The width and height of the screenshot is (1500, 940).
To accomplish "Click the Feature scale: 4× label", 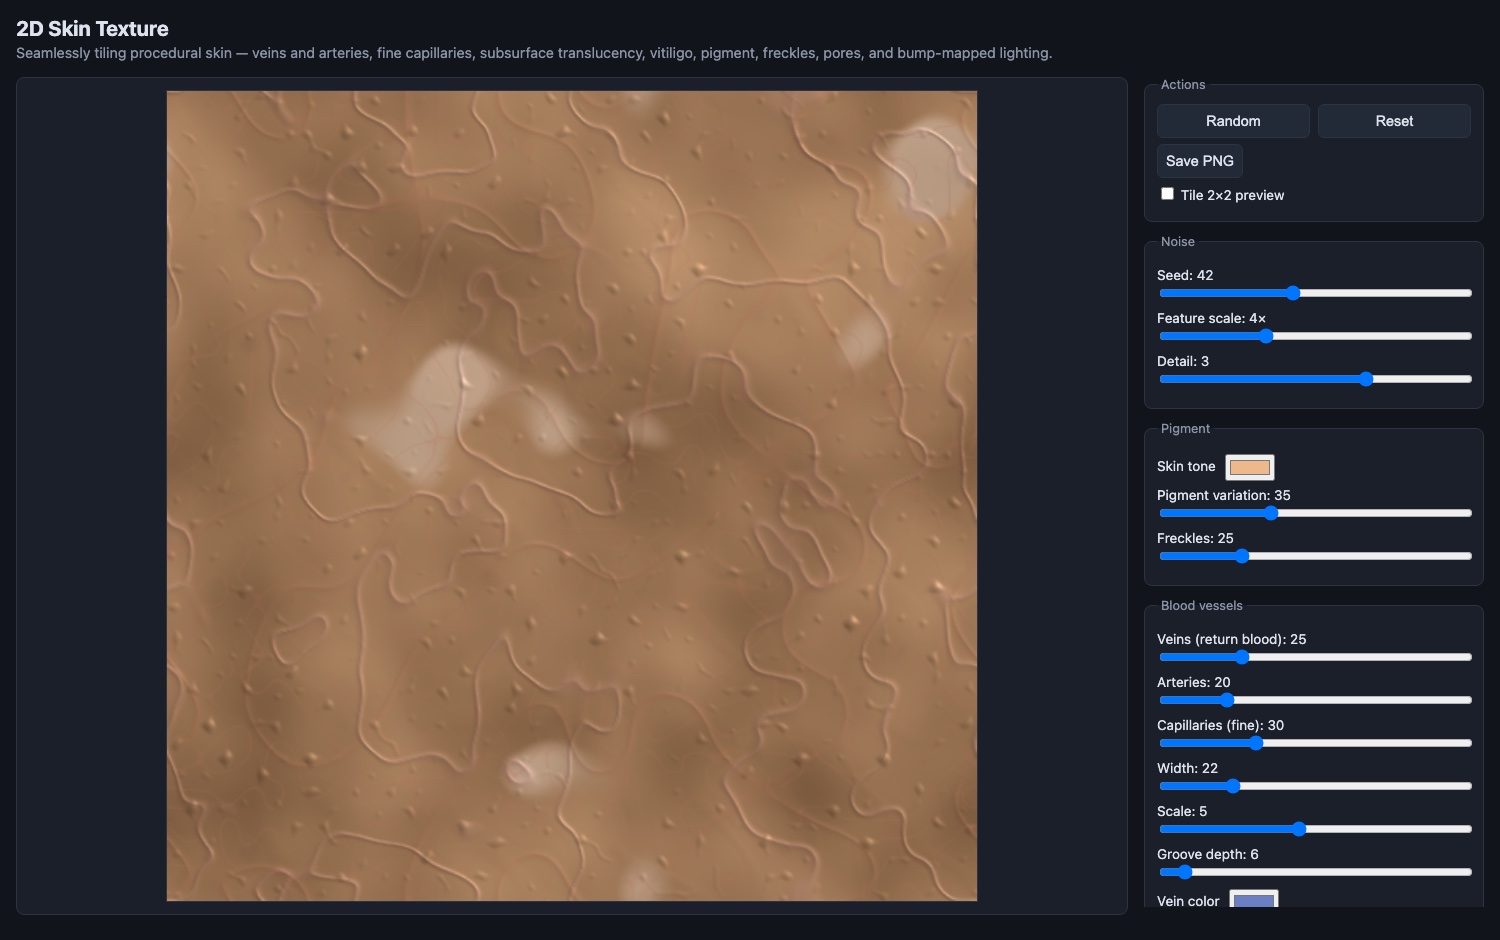I will point(1211,318).
